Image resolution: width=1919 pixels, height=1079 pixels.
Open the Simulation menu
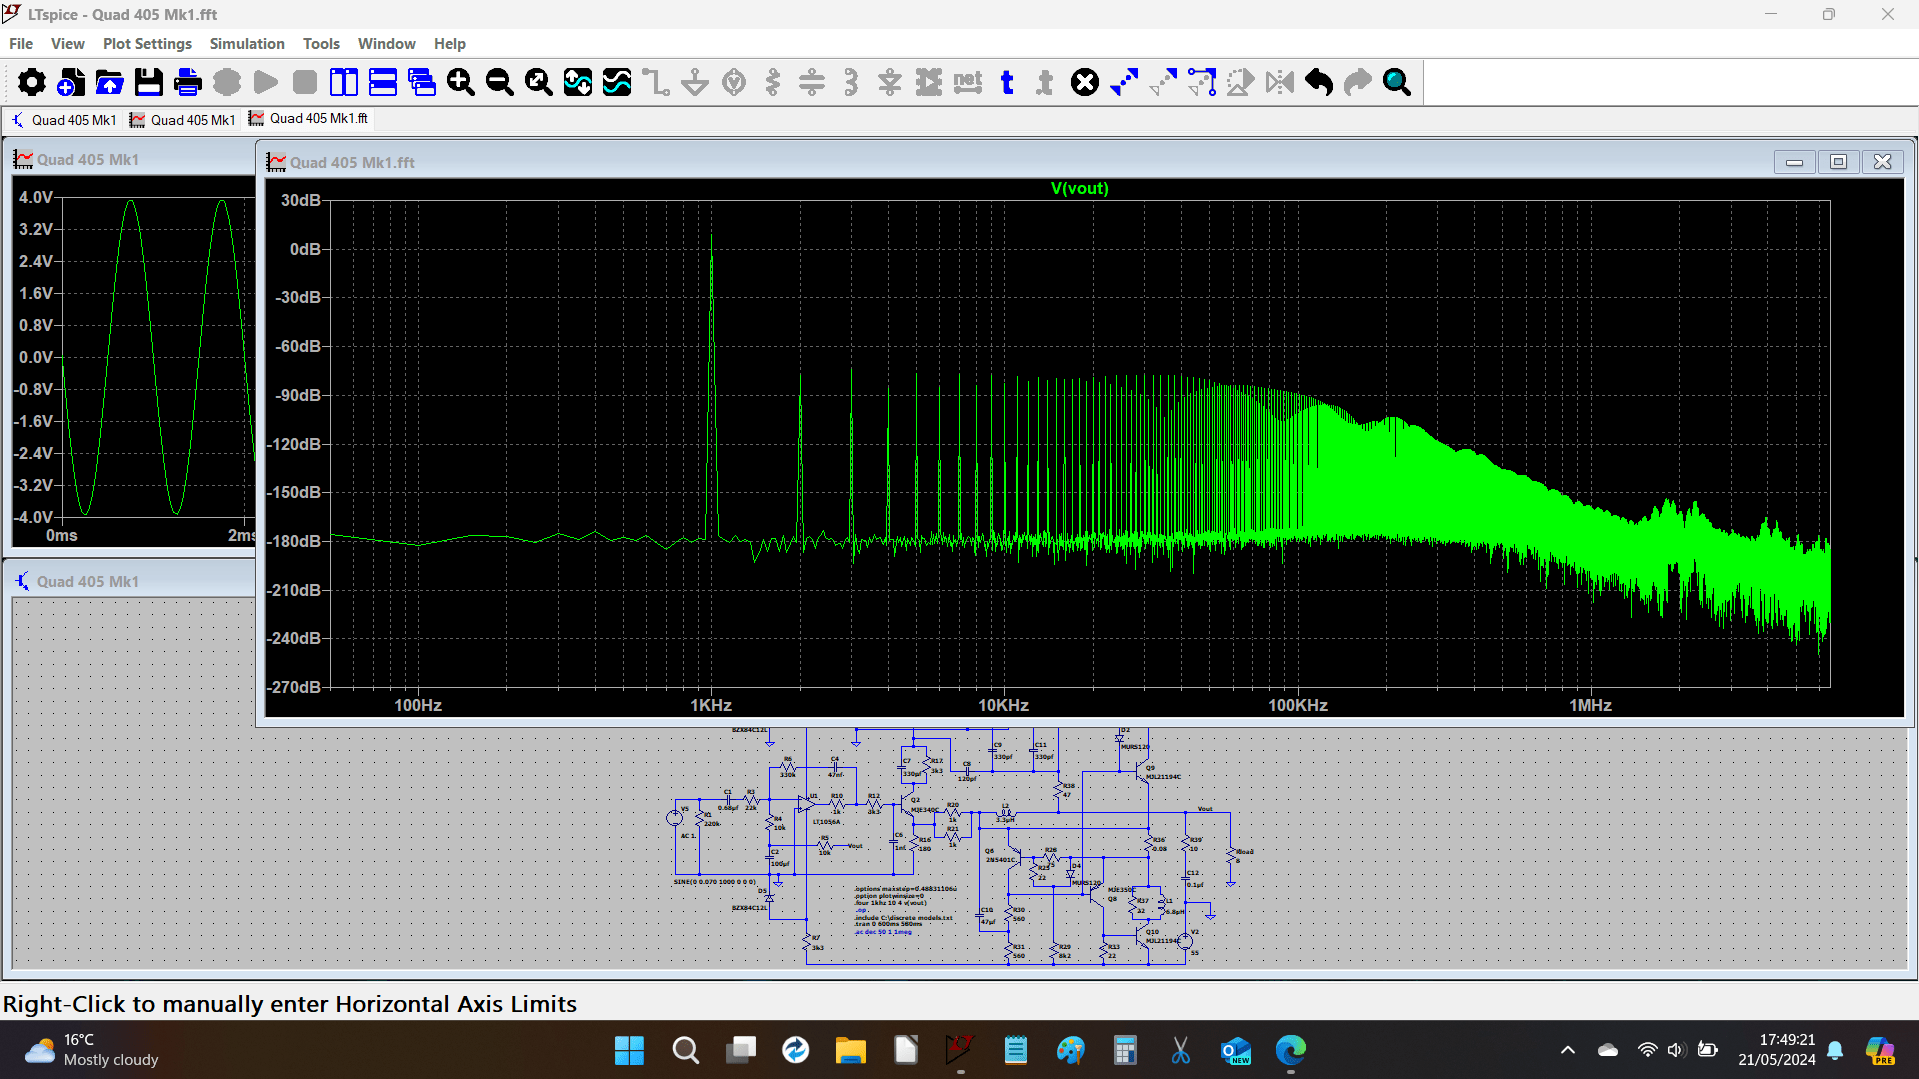click(247, 44)
